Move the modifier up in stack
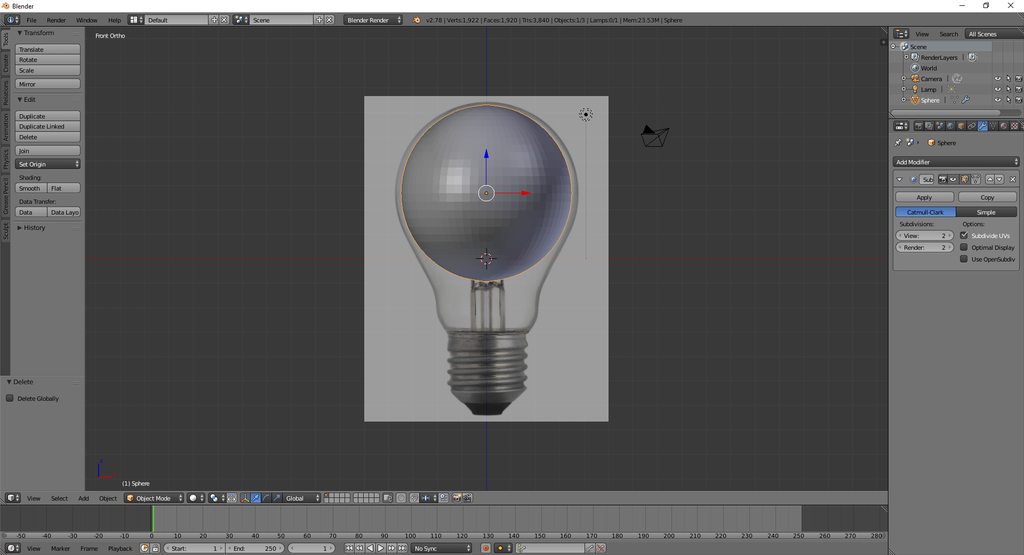The height and width of the screenshot is (555, 1024). [989, 179]
